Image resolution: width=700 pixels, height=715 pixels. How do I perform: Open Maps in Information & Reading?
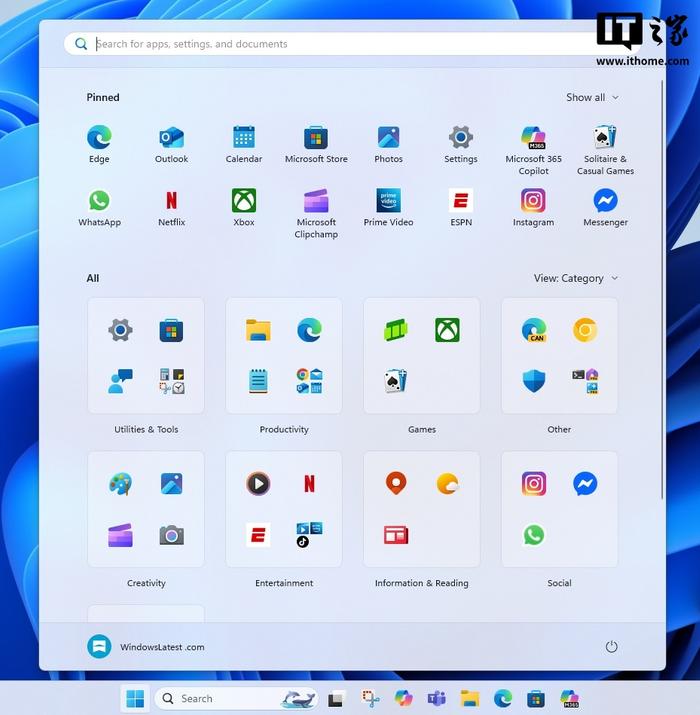point(396,483)
